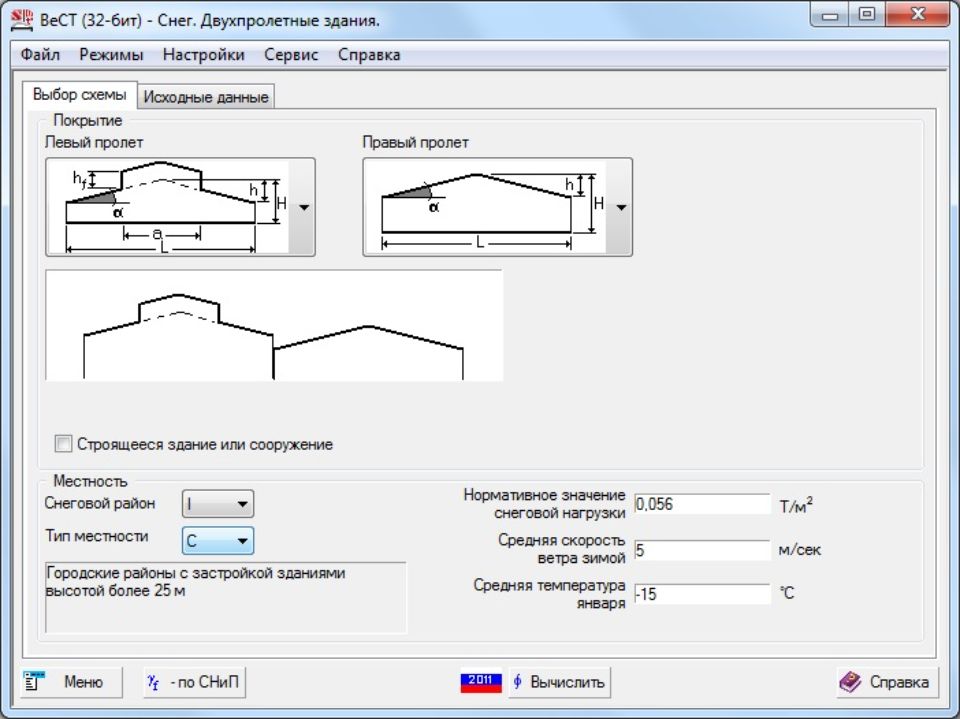
Task: Click the average January temperature field
Action: tap(701, 594)
